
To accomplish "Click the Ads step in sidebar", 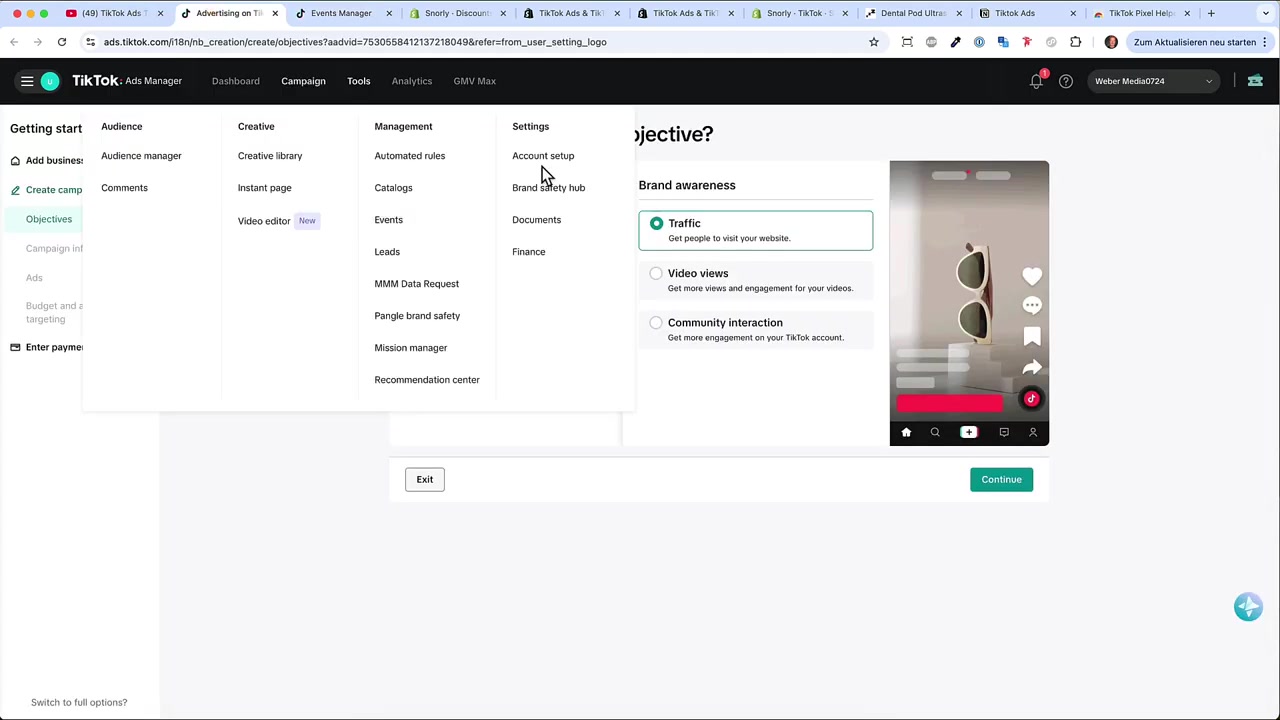I will (34, 278).
